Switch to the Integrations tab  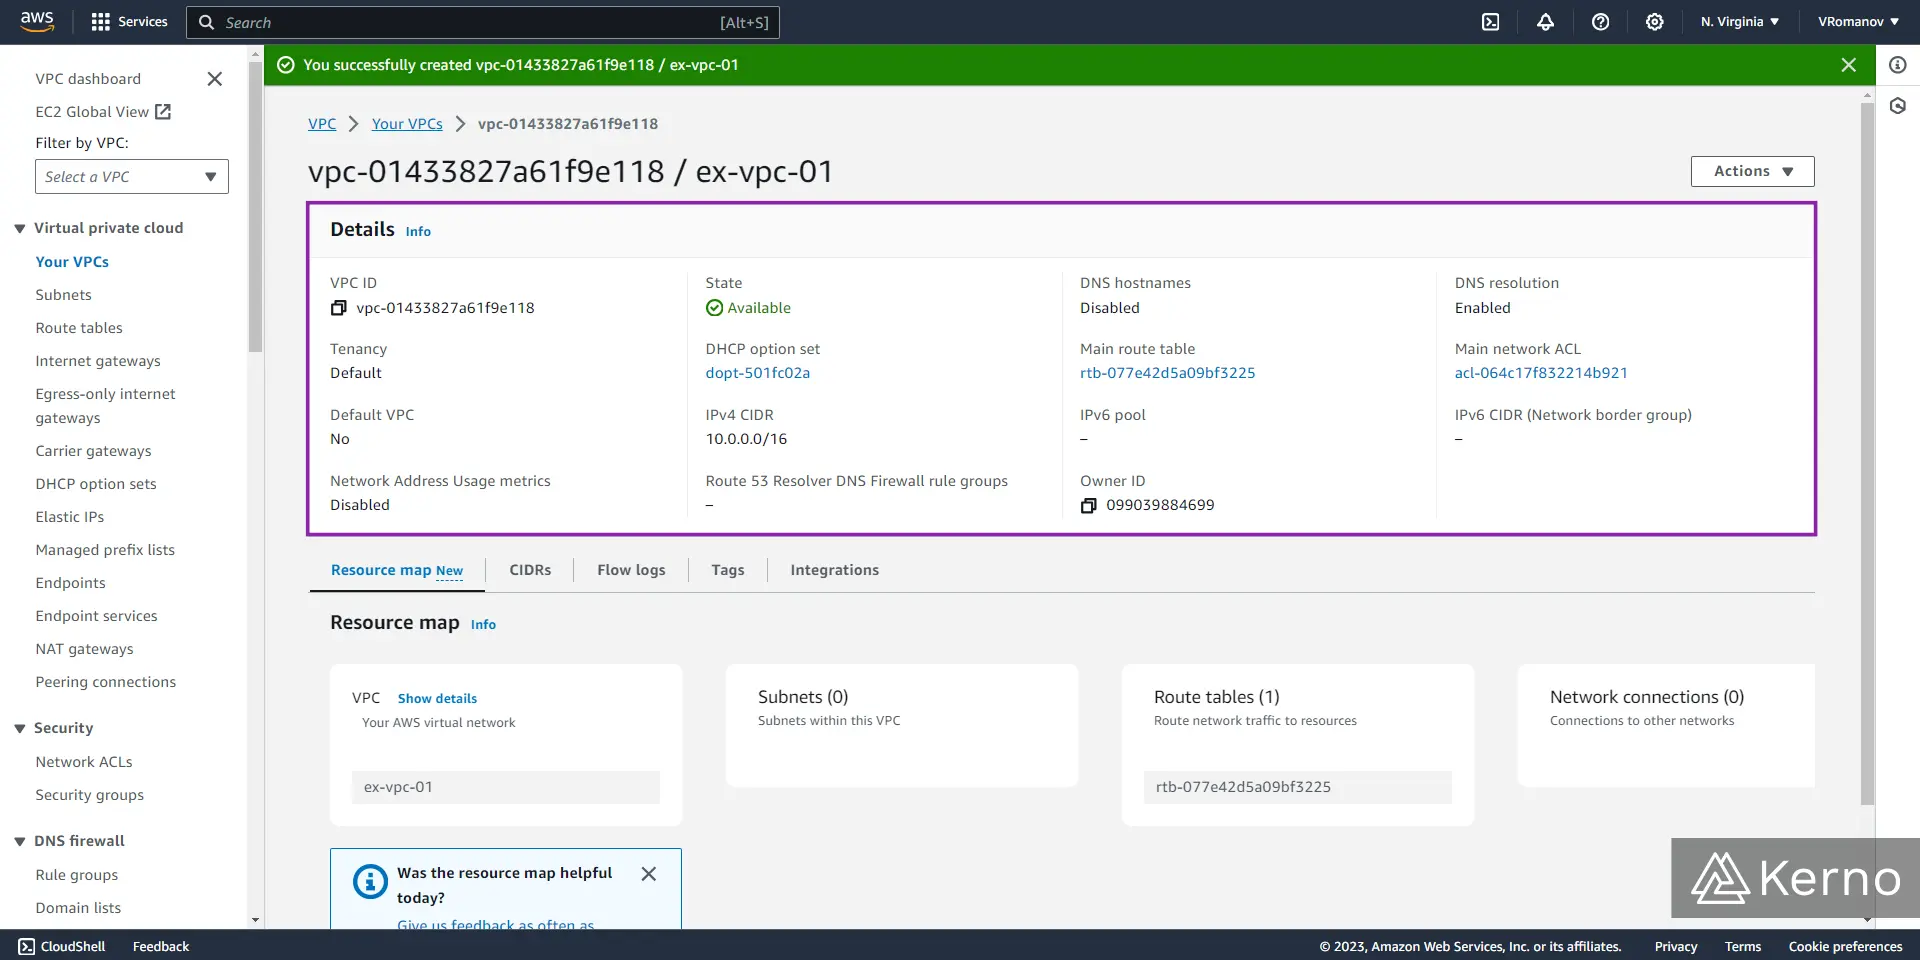tap(834, 570)
